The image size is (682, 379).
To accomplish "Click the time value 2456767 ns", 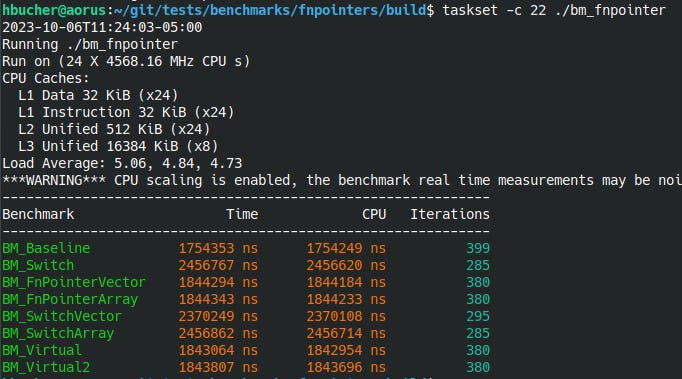I will 218,265.
